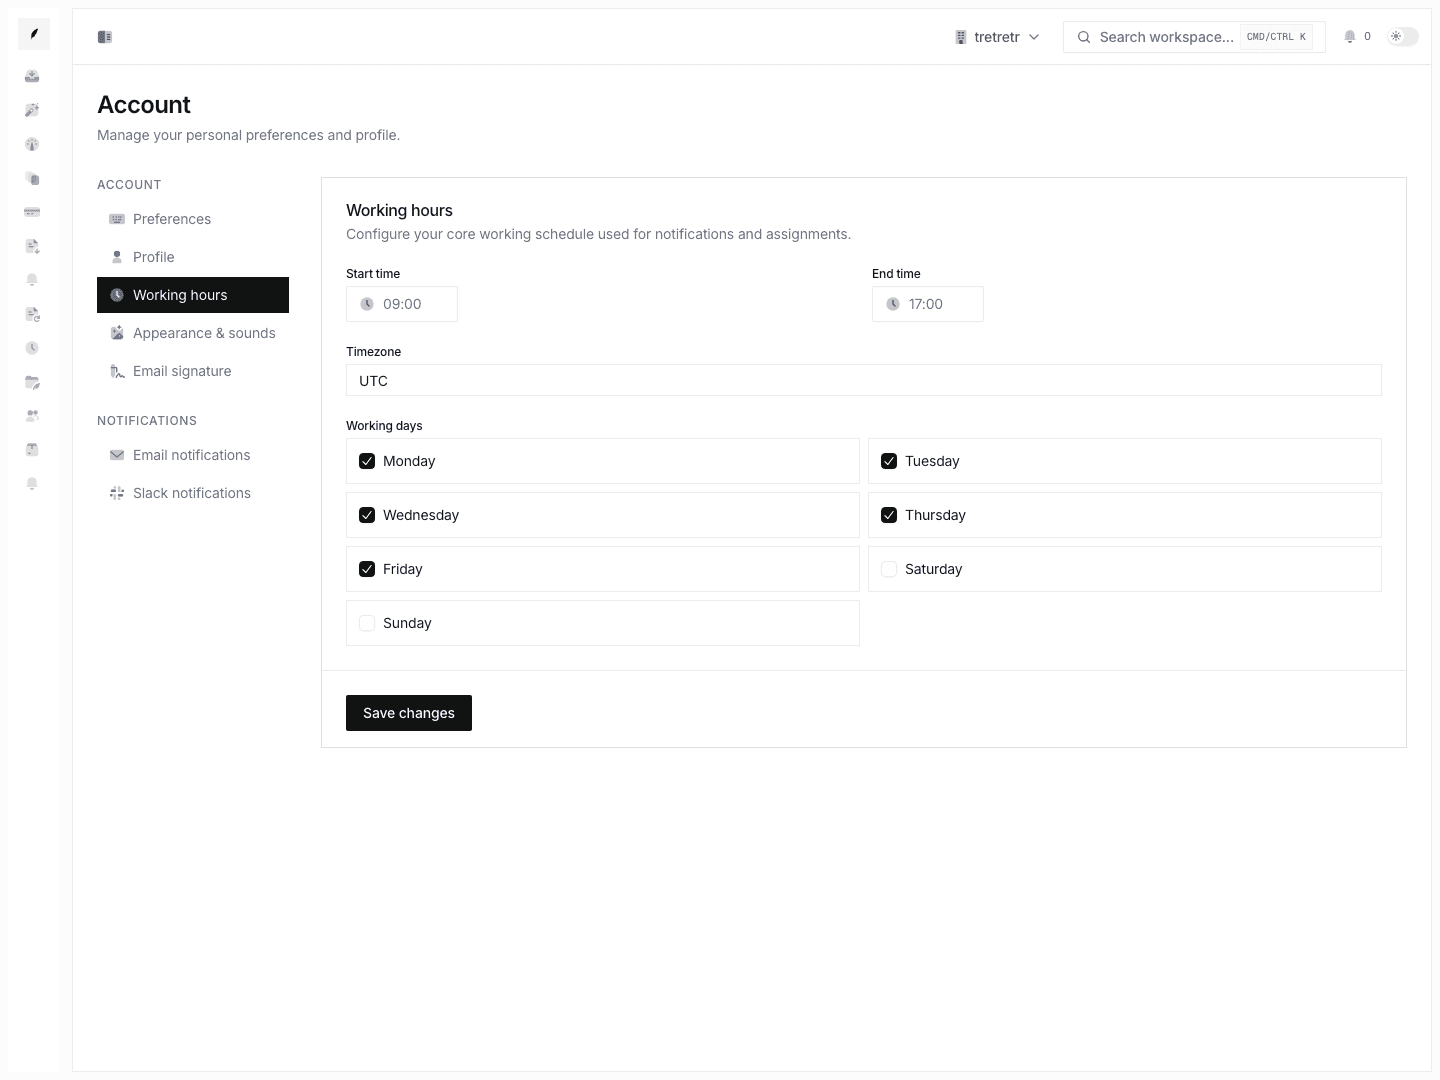This screenshot has width=1440, height=1080.
Task: Click the clock icon in the Start time field
Action: click(x=367, y=304)
